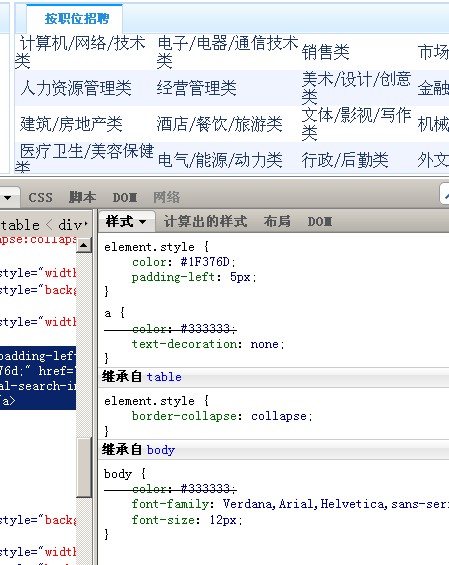Screen dimensions: 449x565
Task: Switch to the 计算出的样式 side tab
Action: pos(205,221)
